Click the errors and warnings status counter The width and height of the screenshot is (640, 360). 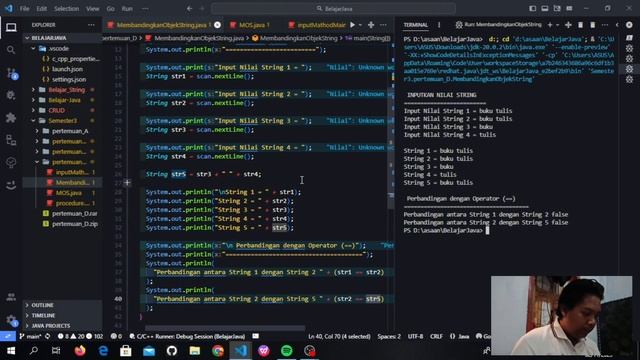[80, 336]
